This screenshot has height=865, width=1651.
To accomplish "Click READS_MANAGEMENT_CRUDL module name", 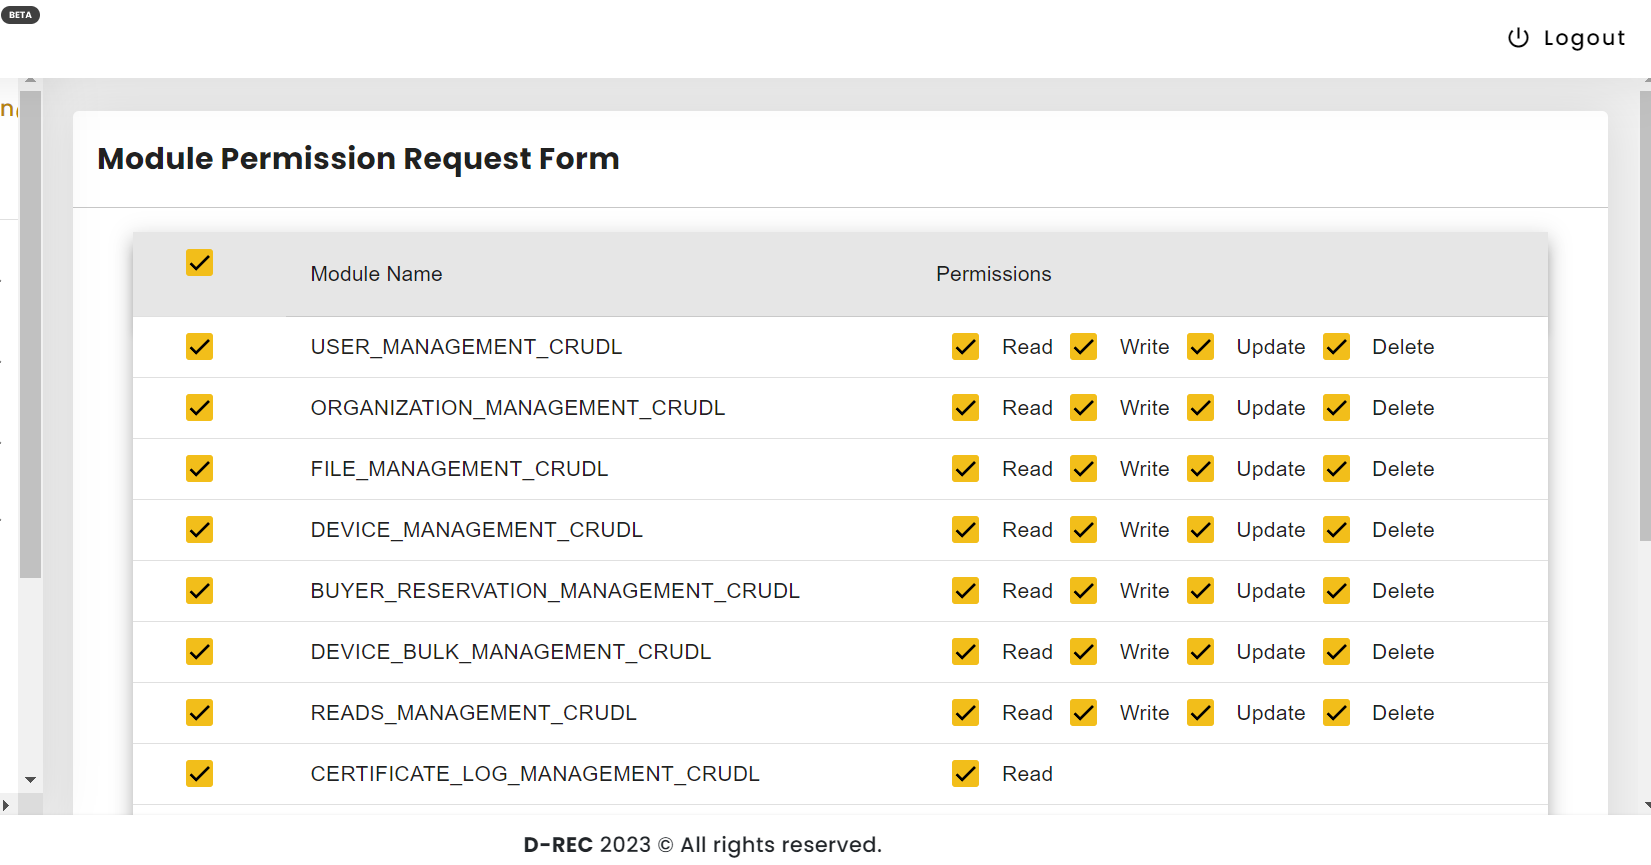I will coord(473,713).
